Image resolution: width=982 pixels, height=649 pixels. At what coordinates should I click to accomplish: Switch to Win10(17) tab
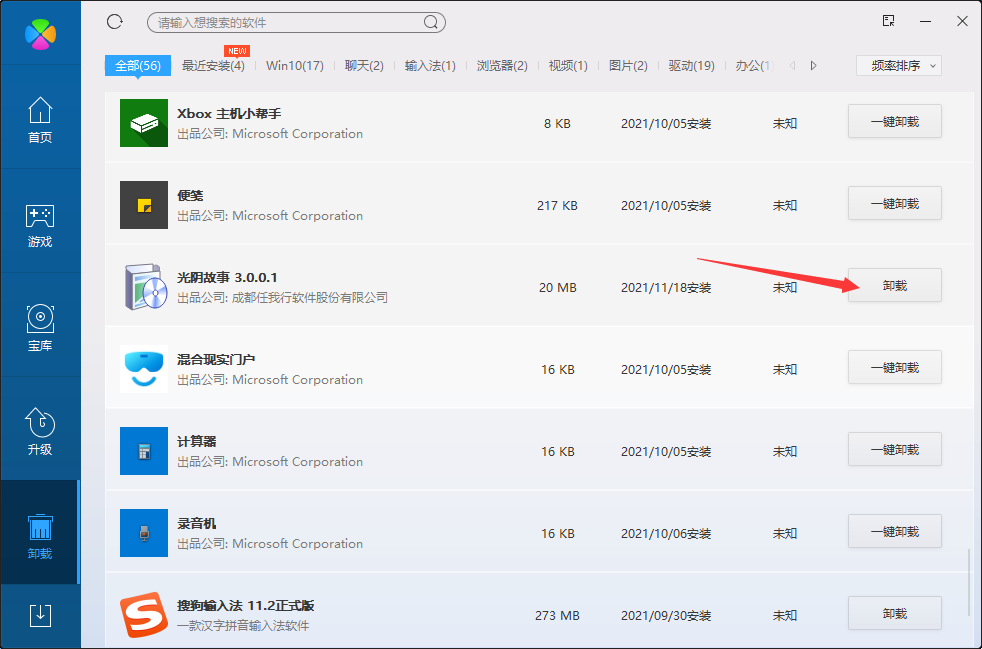(295, 66)
